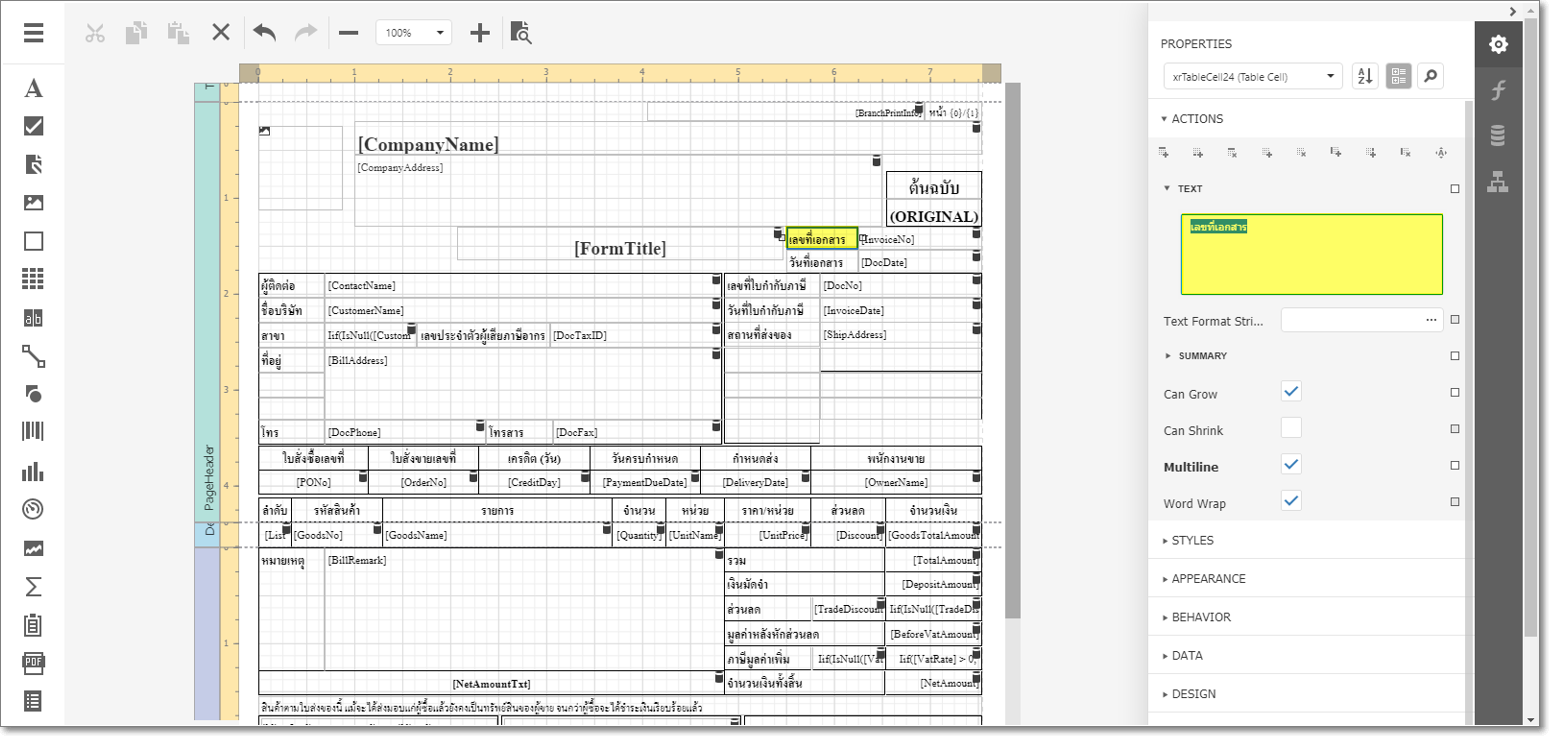Expand the BEHAVIOR section
The image size is (1549, 736).
1196,617
